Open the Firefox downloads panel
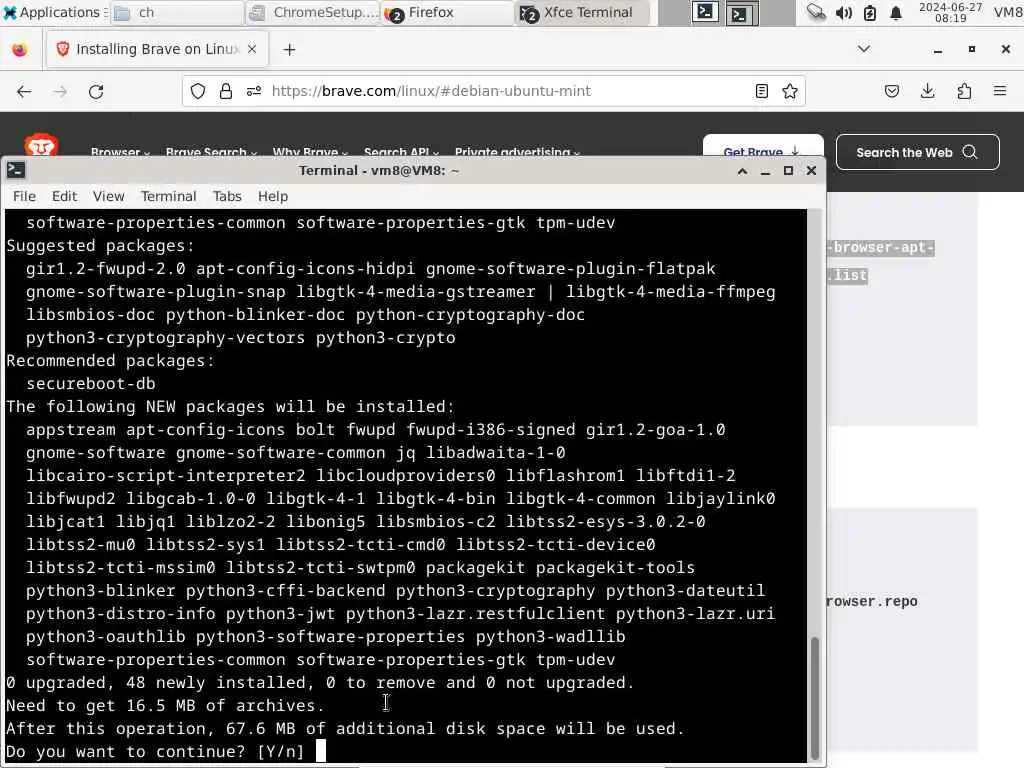This screenshot has height=768, width=1024. pyautogui.click(x=927, y=91)
